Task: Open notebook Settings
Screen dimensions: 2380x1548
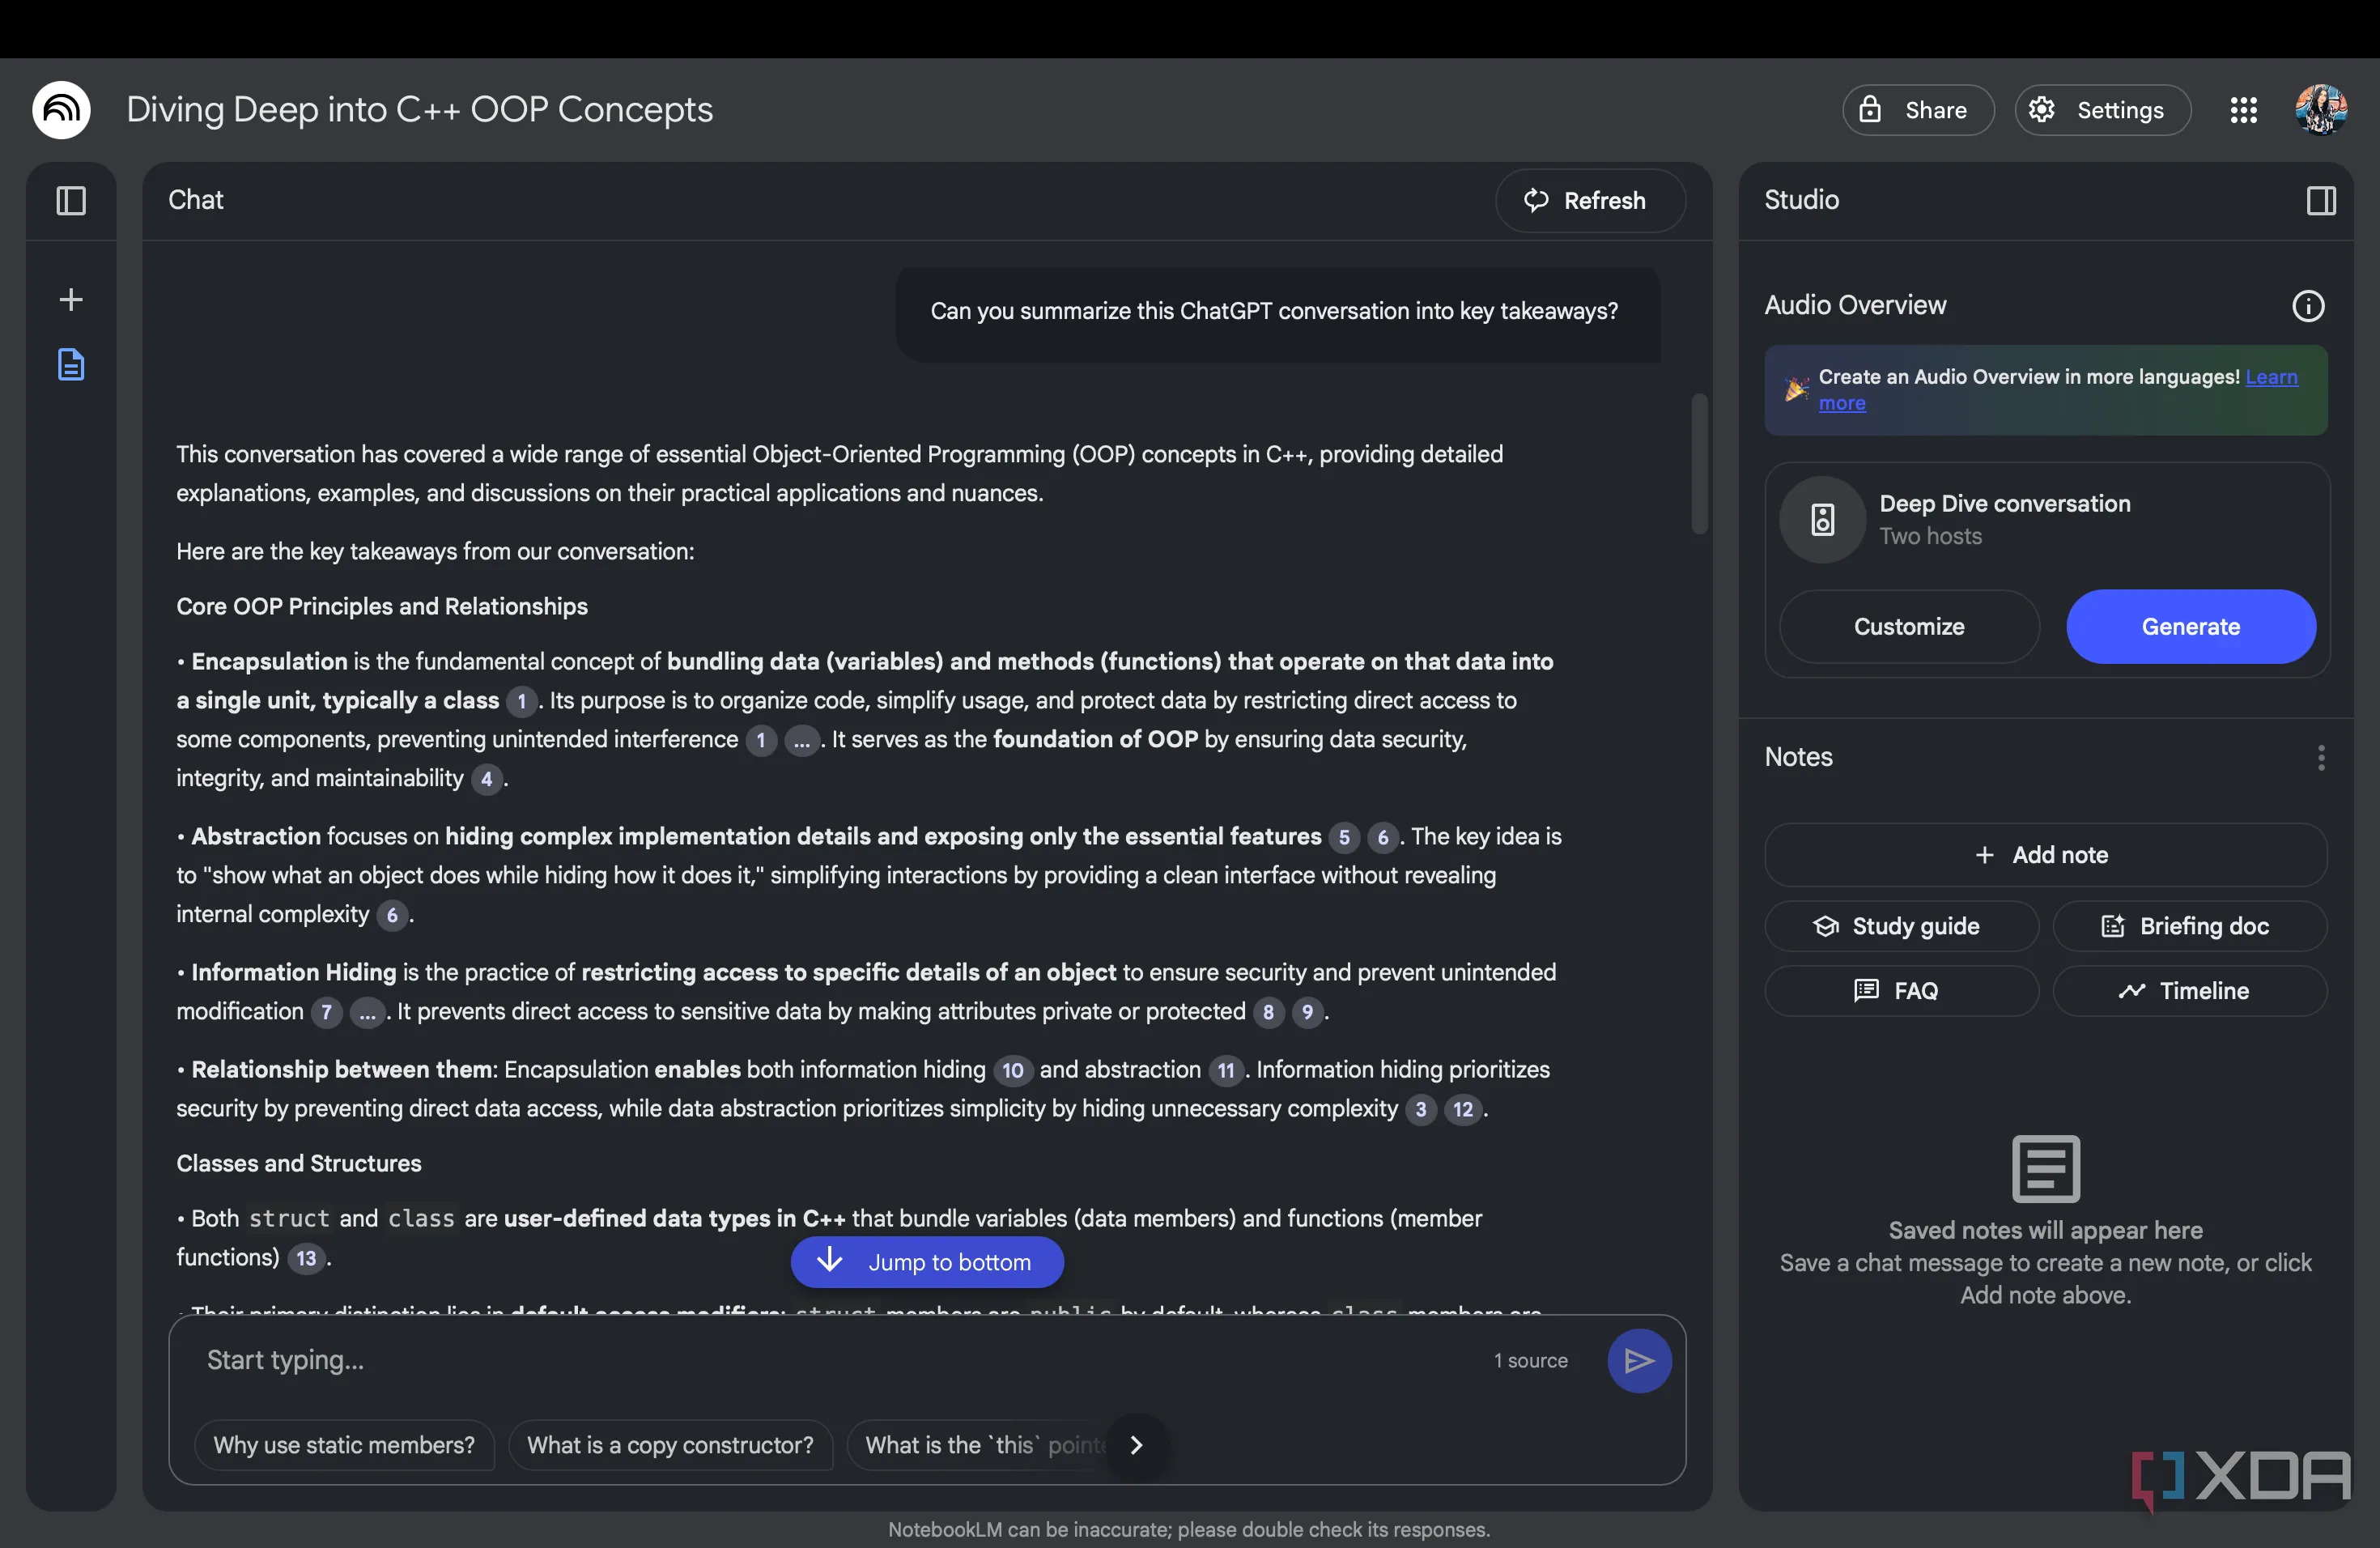Action: tap(2102, 110)
